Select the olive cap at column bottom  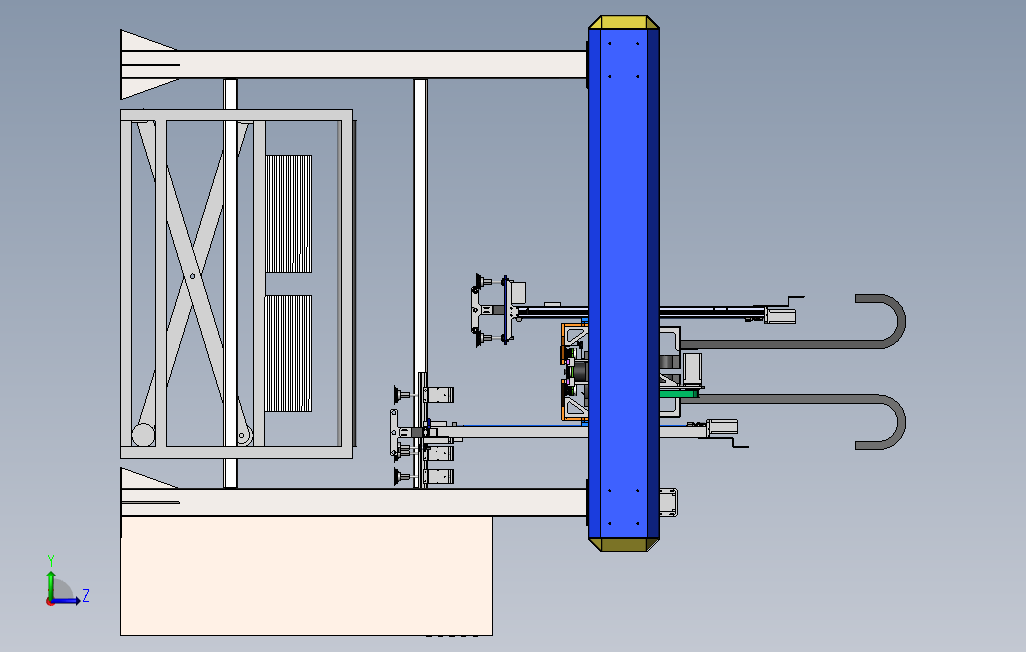click(624, 545)
